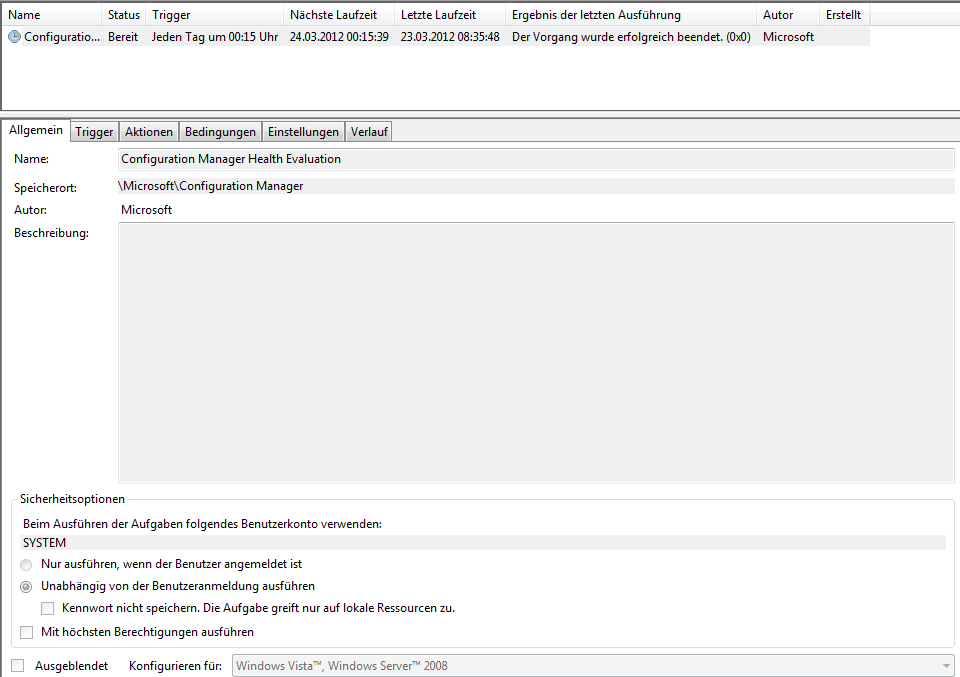This screenshot has height=677, width=960.
Task: Enable 'Mit höchsten Berechtigungen ausführen'
Action: (x=26, y=632)
